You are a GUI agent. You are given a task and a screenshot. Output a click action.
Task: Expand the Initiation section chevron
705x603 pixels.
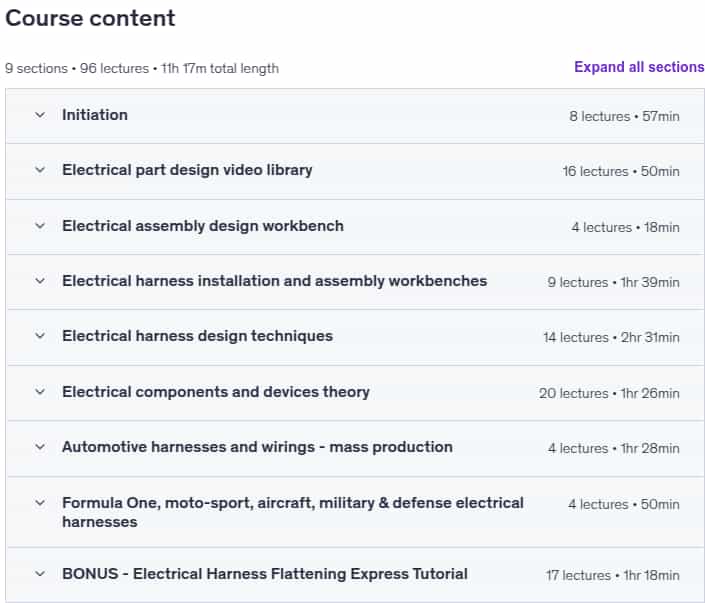click(x=40, y=115)
